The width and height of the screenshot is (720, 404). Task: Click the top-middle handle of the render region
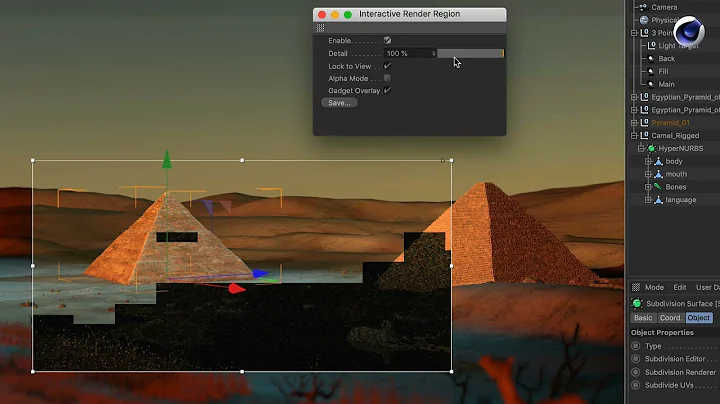[242, 160]
